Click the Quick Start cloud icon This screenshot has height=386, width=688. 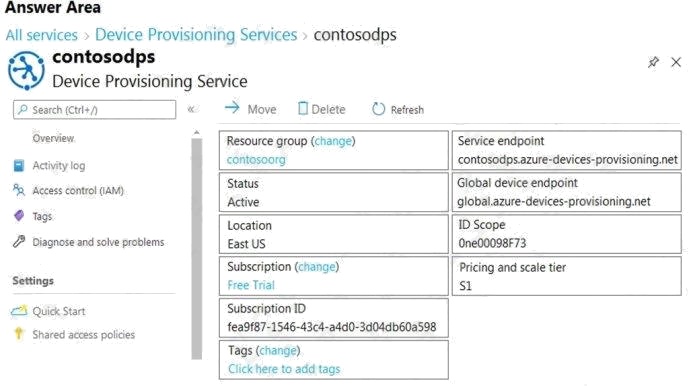pyautogui.click(x=19, y=311)
